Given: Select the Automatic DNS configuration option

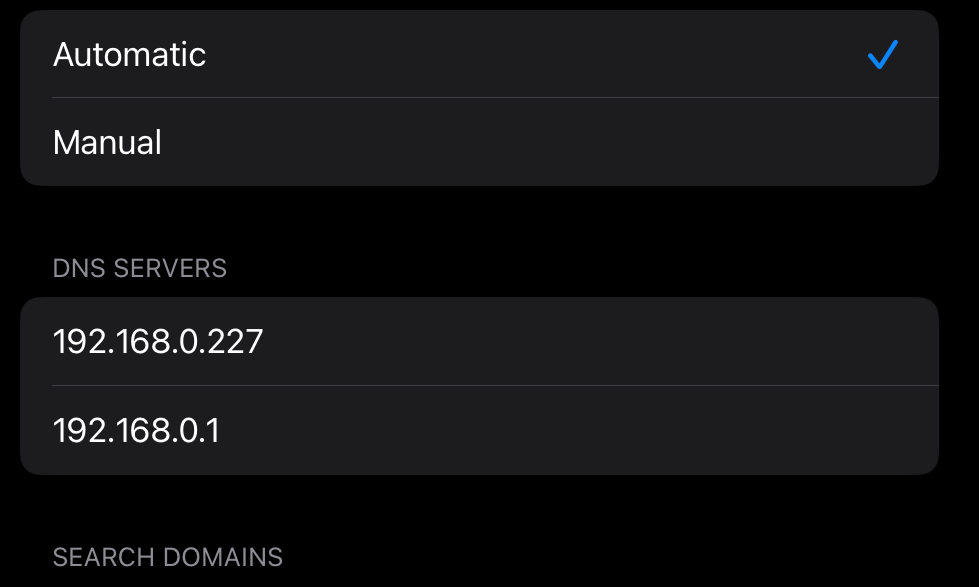Looking at the screenshot, I should tap(480, 54).
